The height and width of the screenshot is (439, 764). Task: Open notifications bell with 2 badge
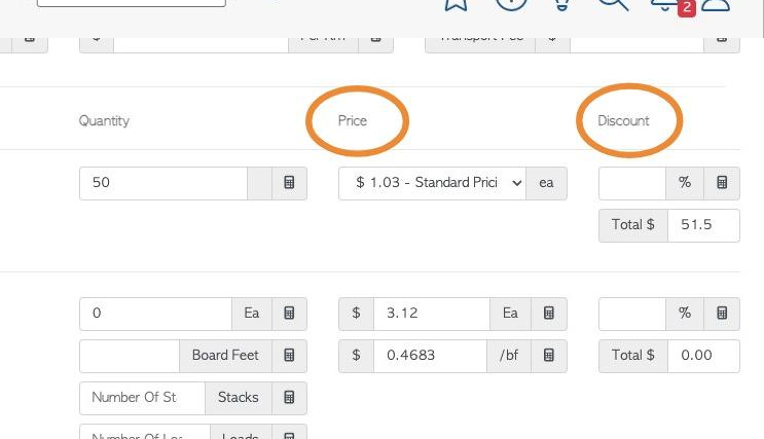pos(666,4)
